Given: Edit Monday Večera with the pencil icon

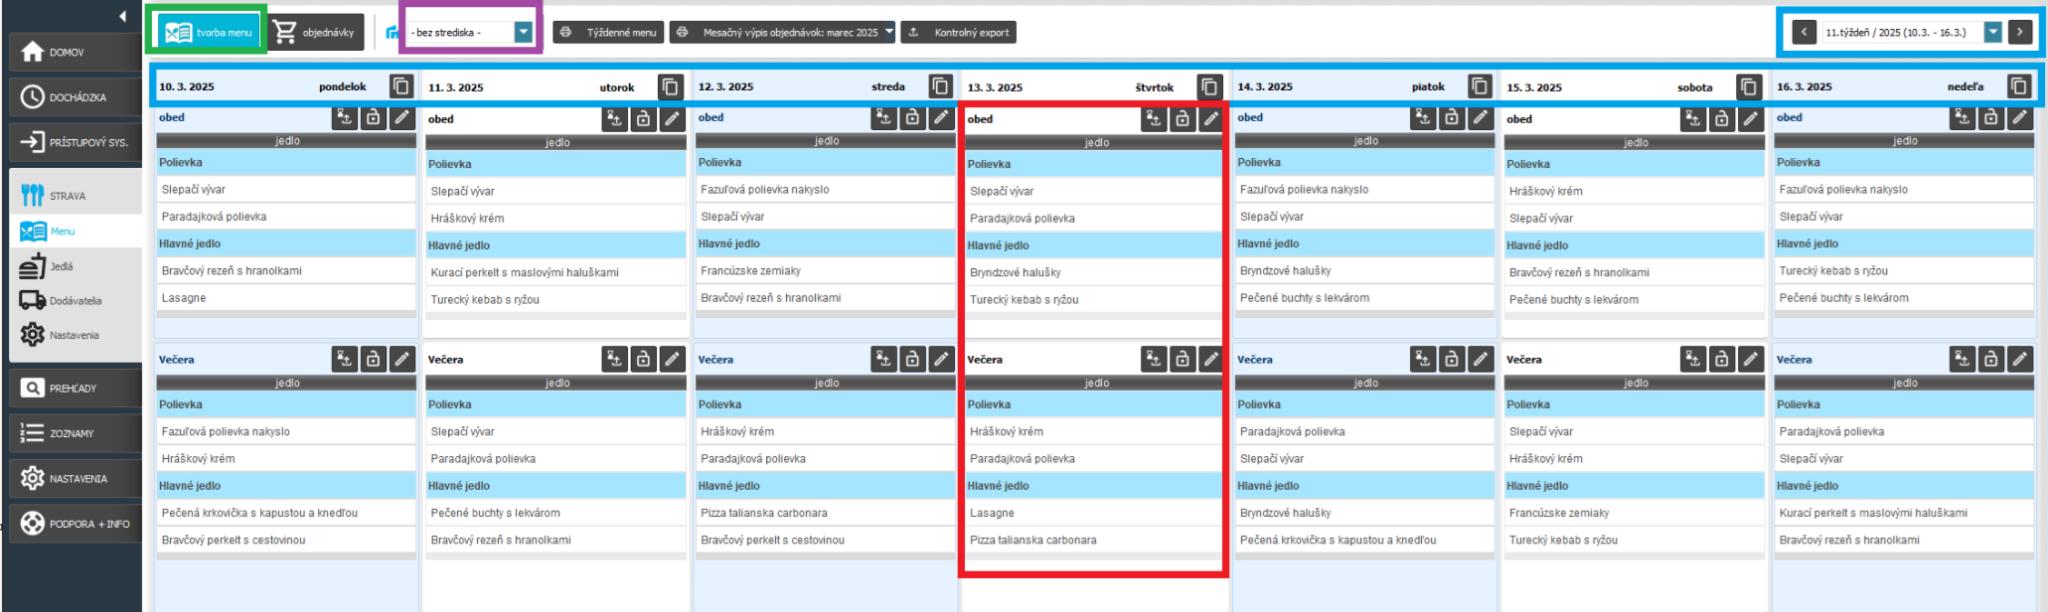Looking at the screenshot, I should point(402,359).
